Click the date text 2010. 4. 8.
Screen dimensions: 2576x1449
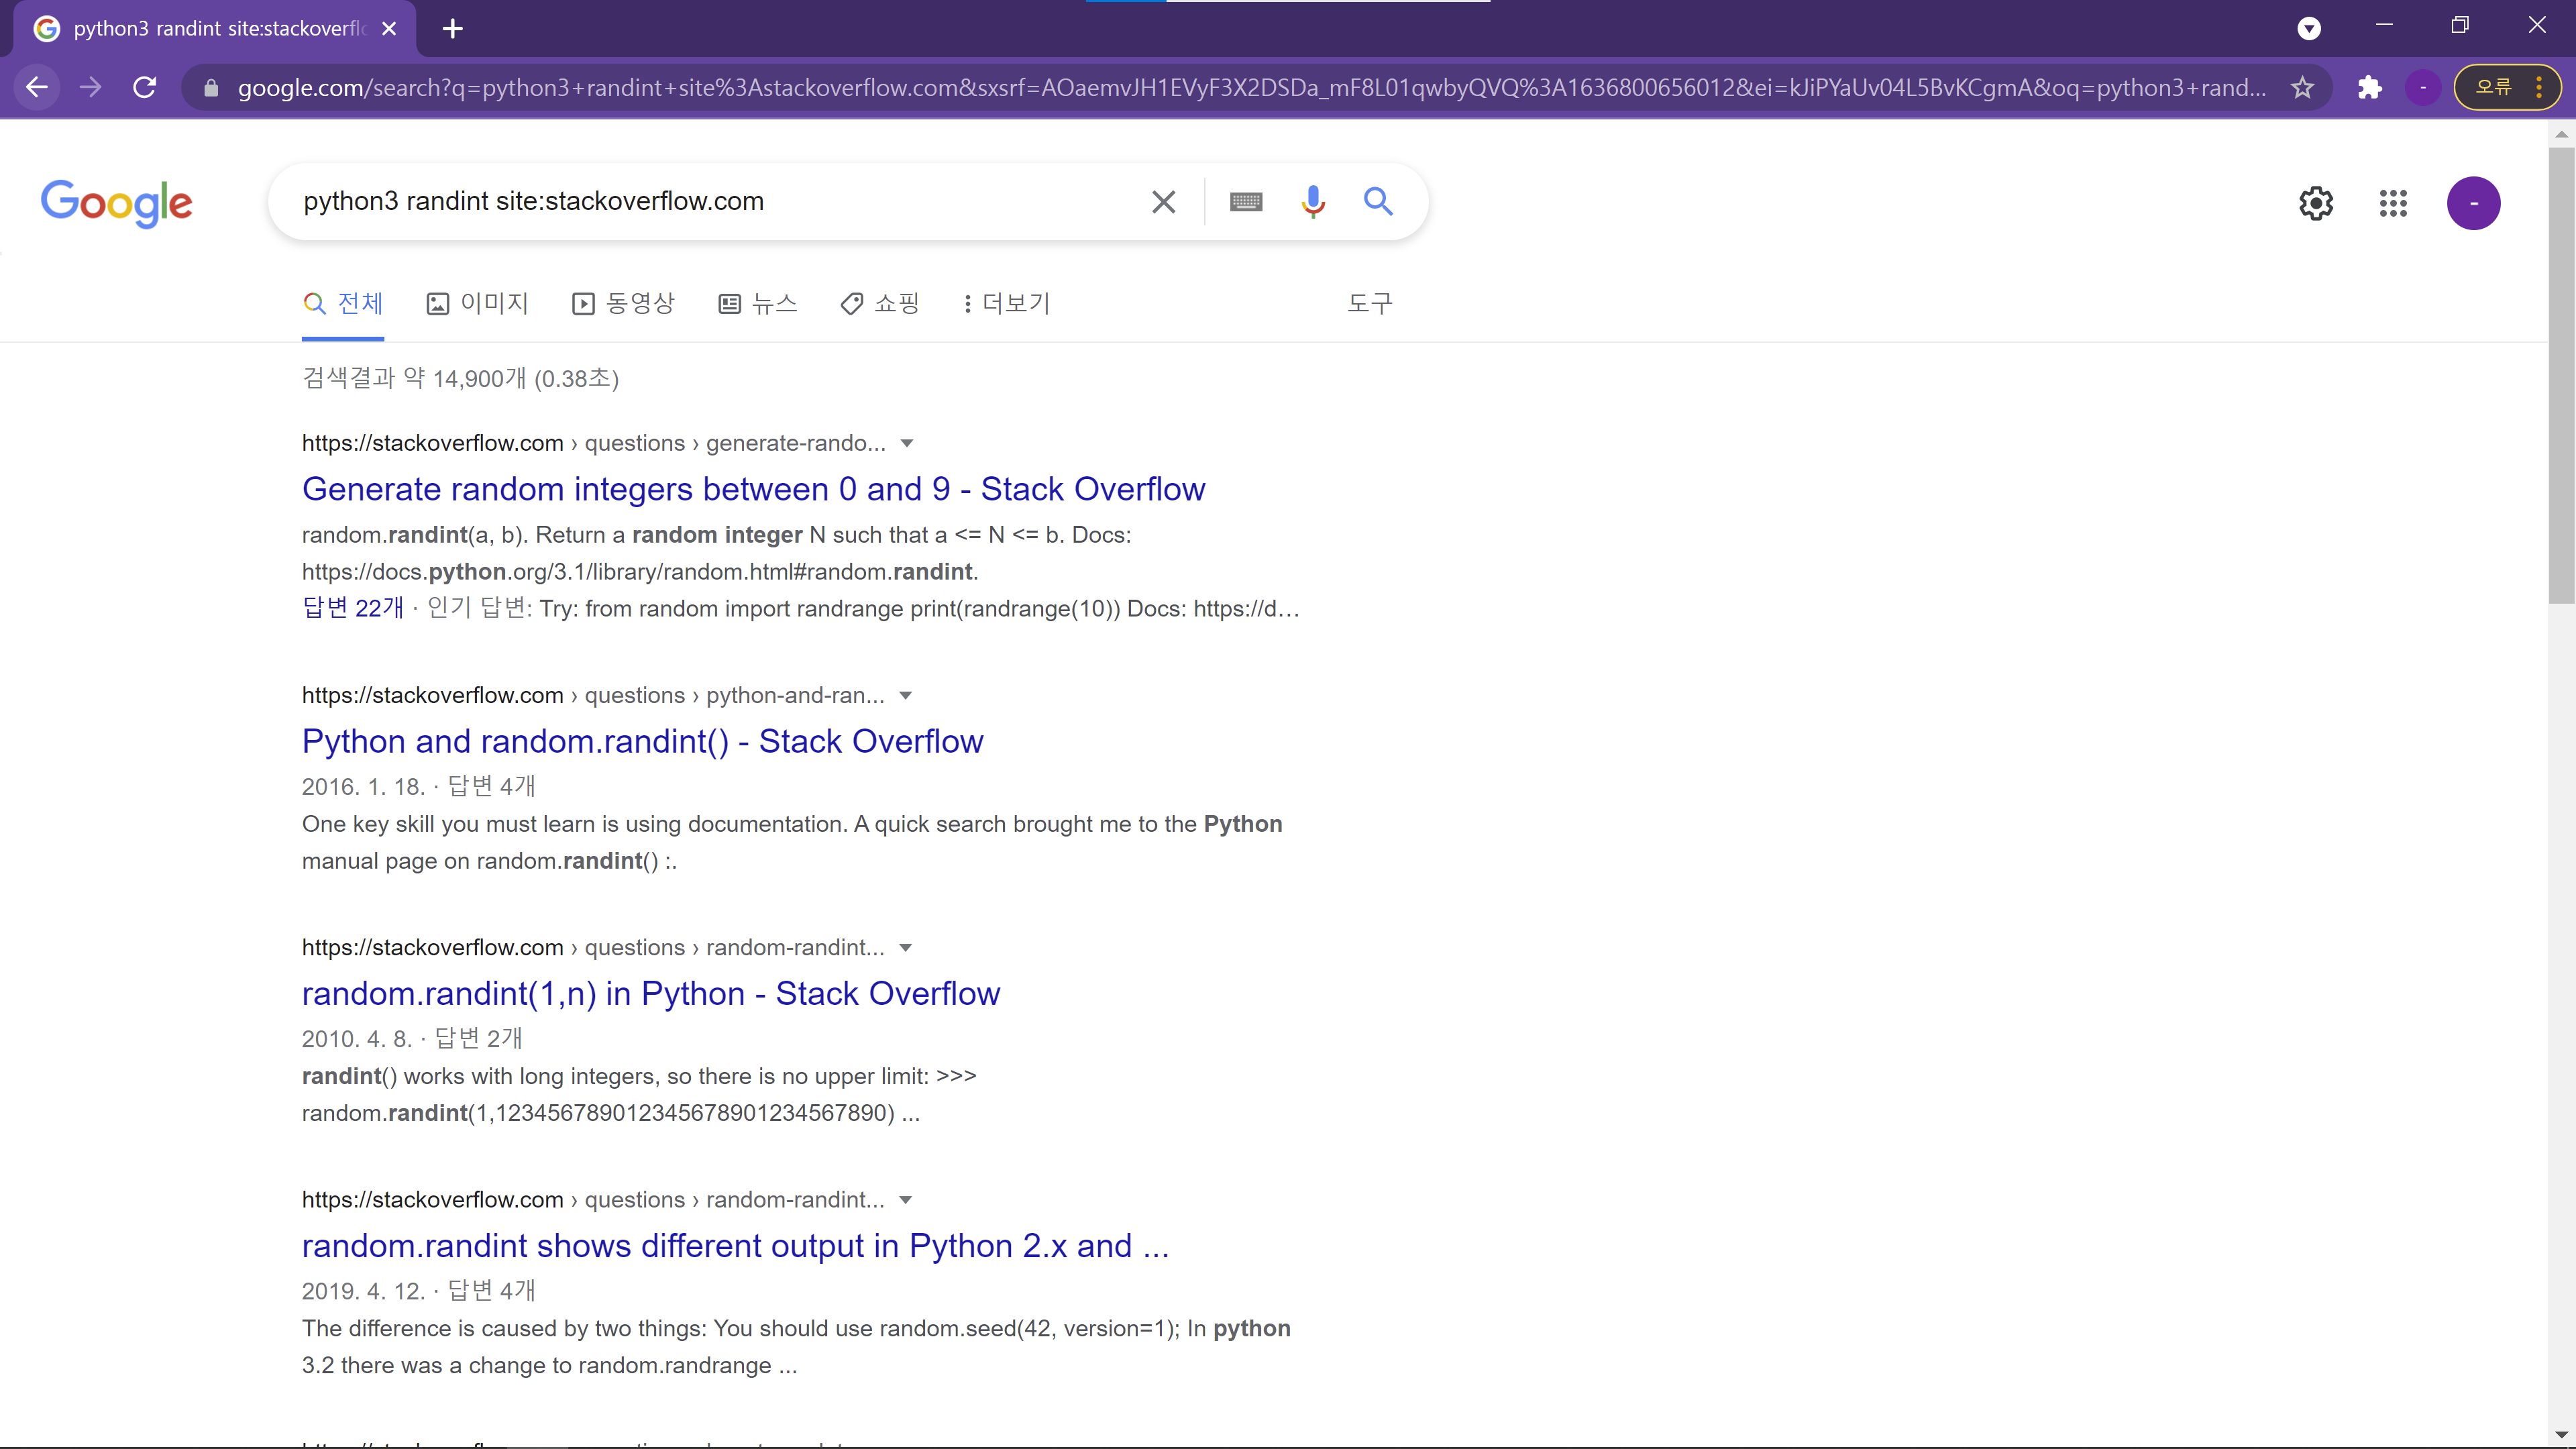[x=357, y=1039]
